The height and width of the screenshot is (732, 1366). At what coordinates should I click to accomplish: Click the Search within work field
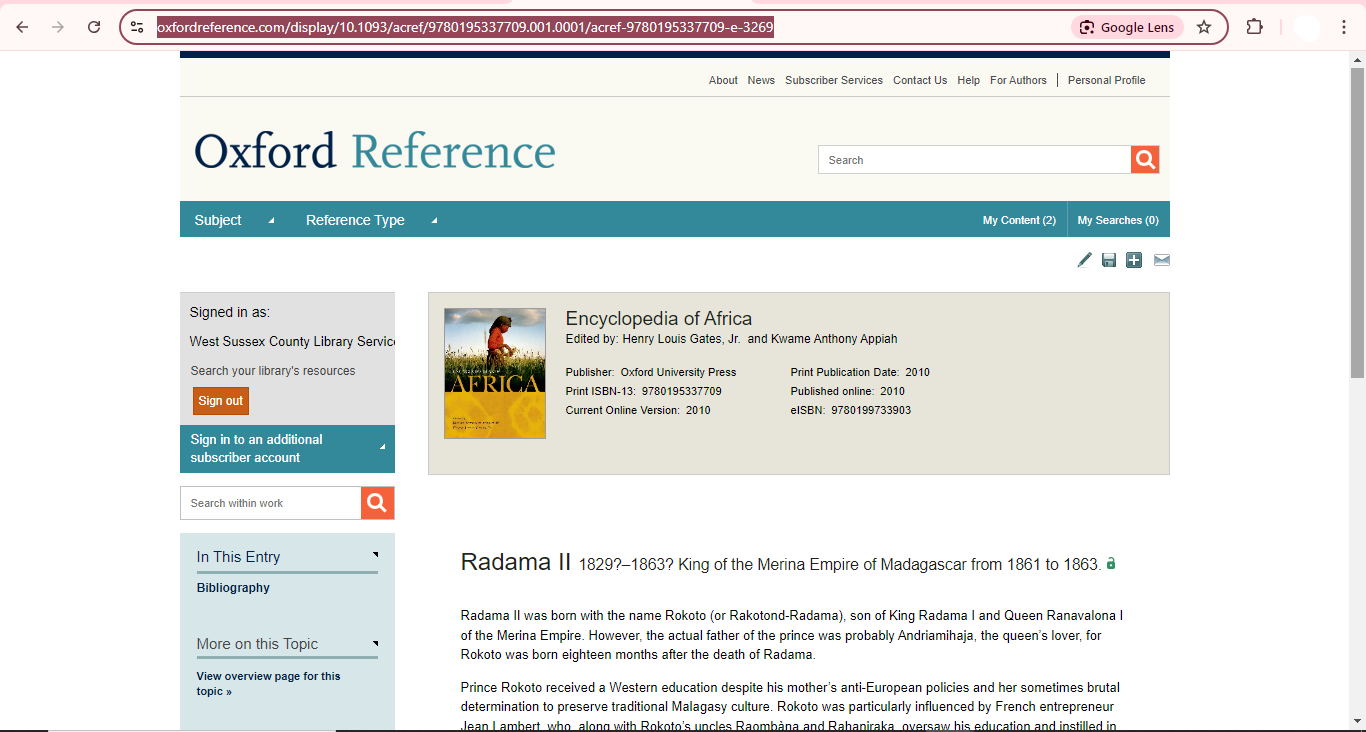270,503
